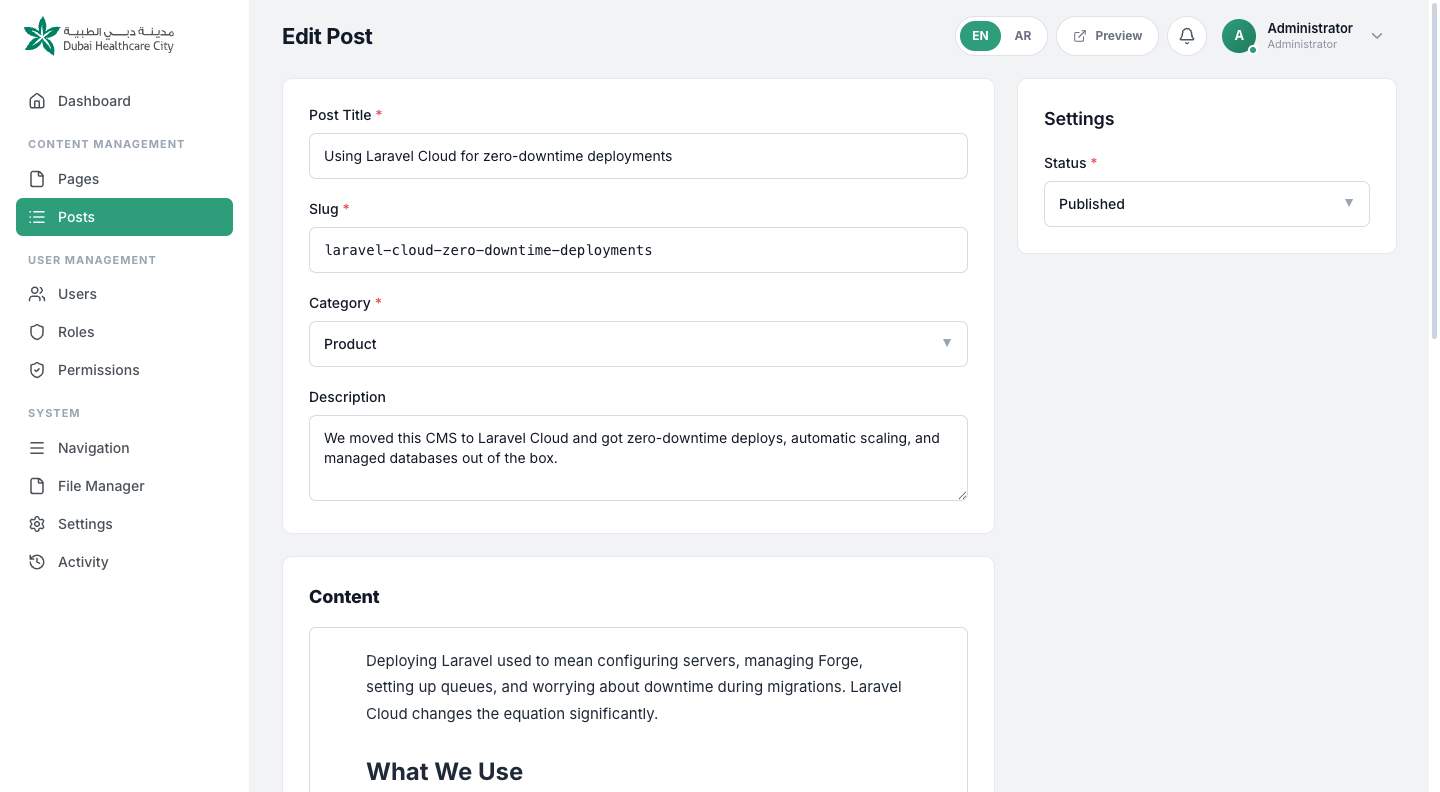1440x792 pixels.
Task: Open Activity in sidebar
Action: pyautogui.click(x=124, y=562)
